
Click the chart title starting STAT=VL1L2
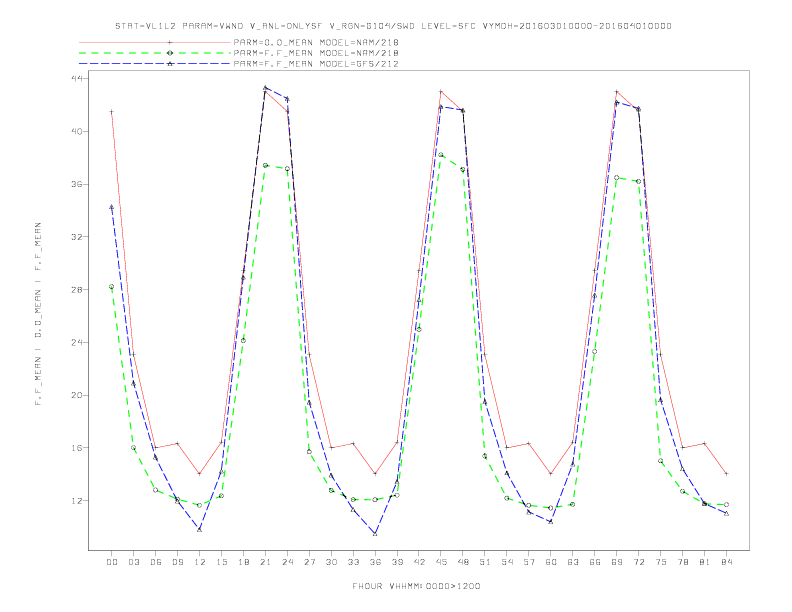tap(393, 26)
